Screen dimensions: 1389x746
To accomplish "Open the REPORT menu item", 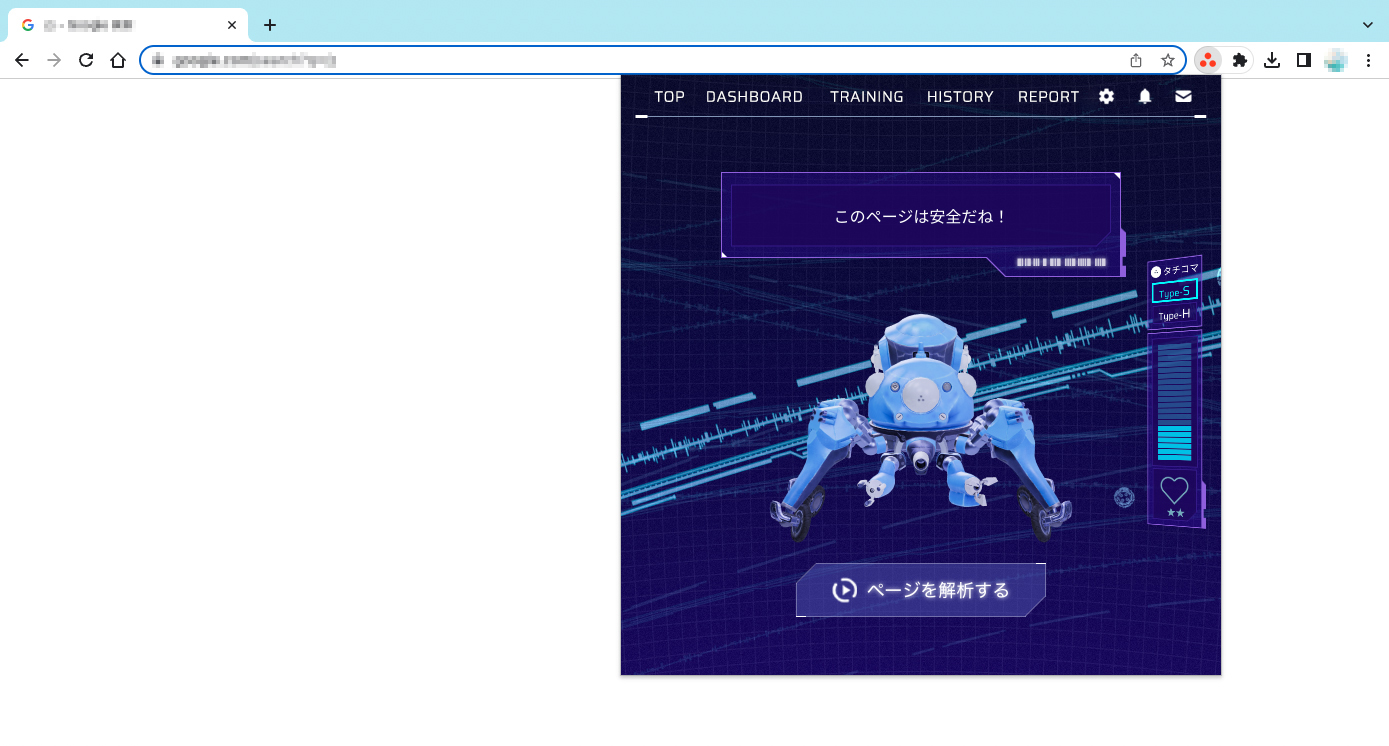I will [x=1048, y=97].
